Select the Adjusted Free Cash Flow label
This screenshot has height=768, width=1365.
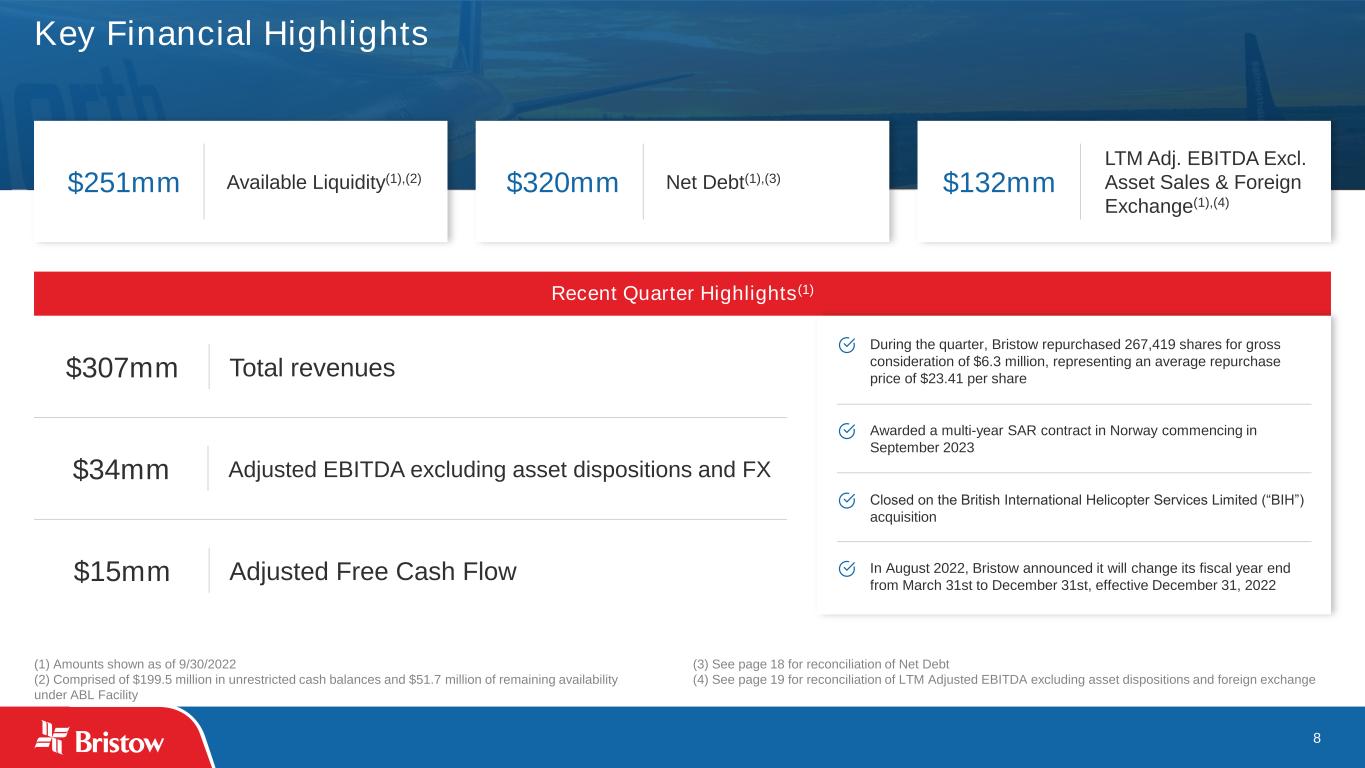373,572
